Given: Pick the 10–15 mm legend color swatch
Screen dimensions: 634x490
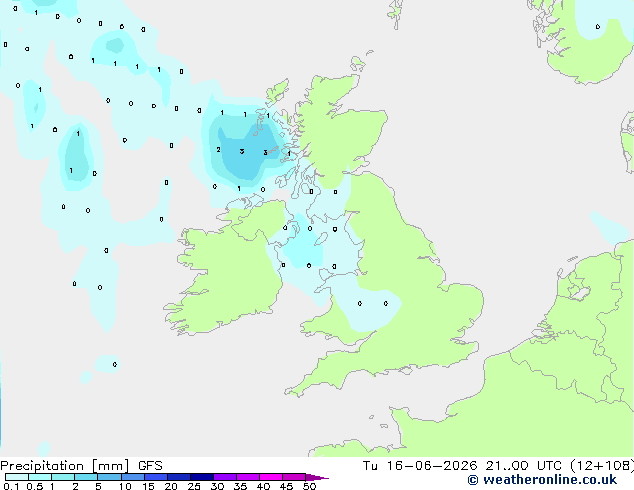Looking at the screenshot, I should pos(132,477).
